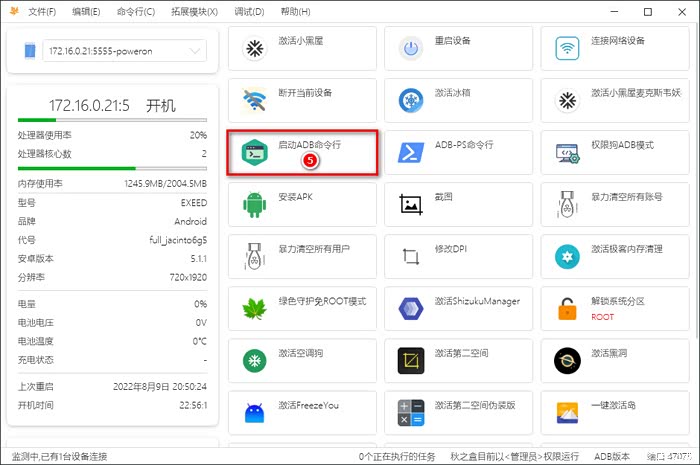Viewport: 700px width, 465px height.
Task: Click the 22:56:1 uptime value
Action: [x=193, y=405]
